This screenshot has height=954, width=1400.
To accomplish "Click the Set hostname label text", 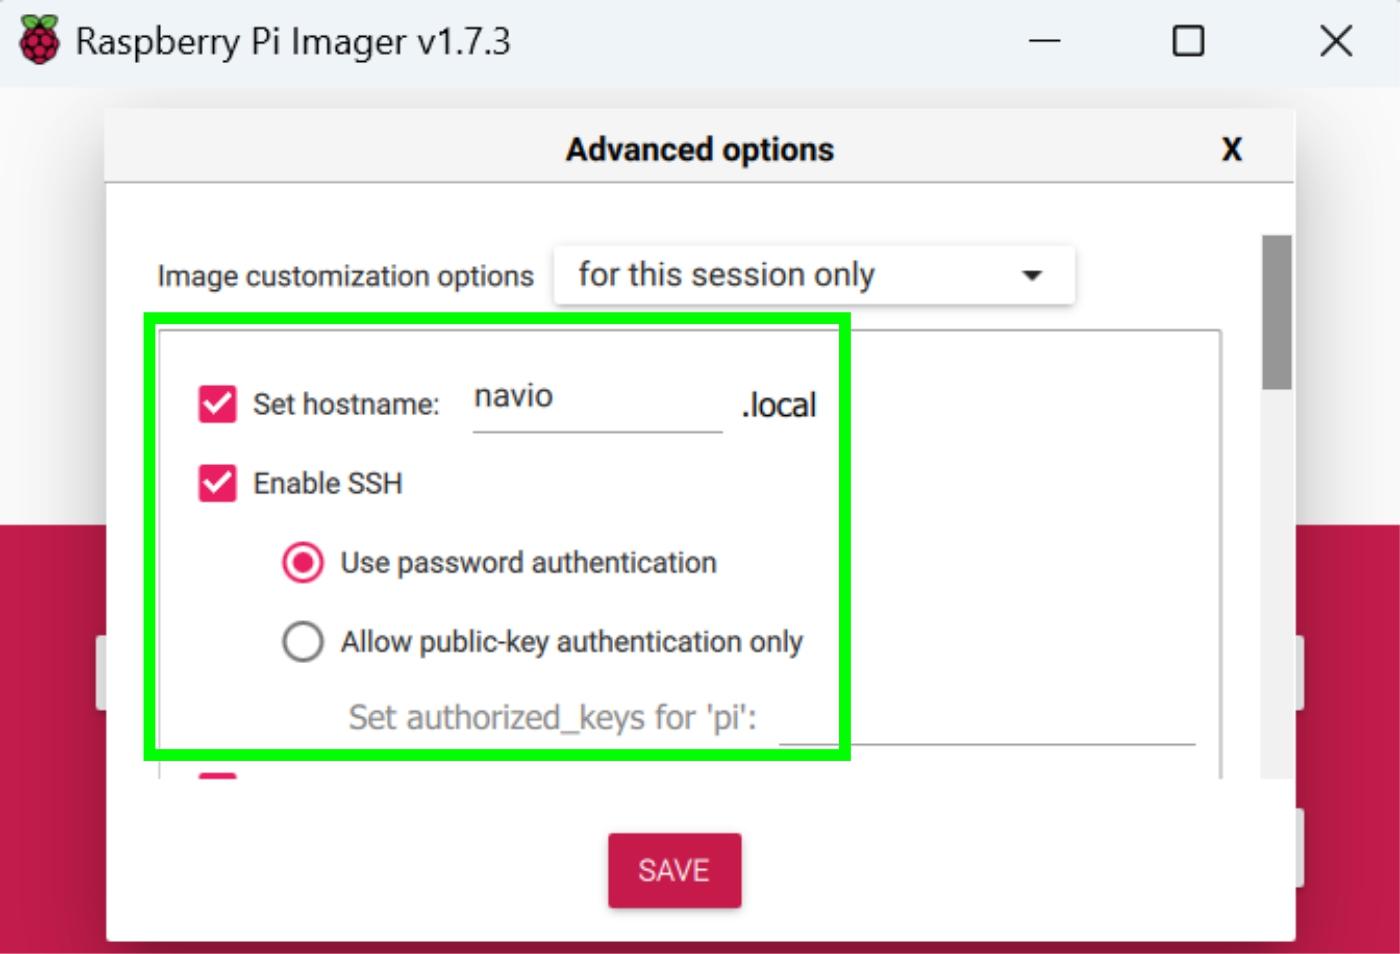I will click(x=348, y=404).
